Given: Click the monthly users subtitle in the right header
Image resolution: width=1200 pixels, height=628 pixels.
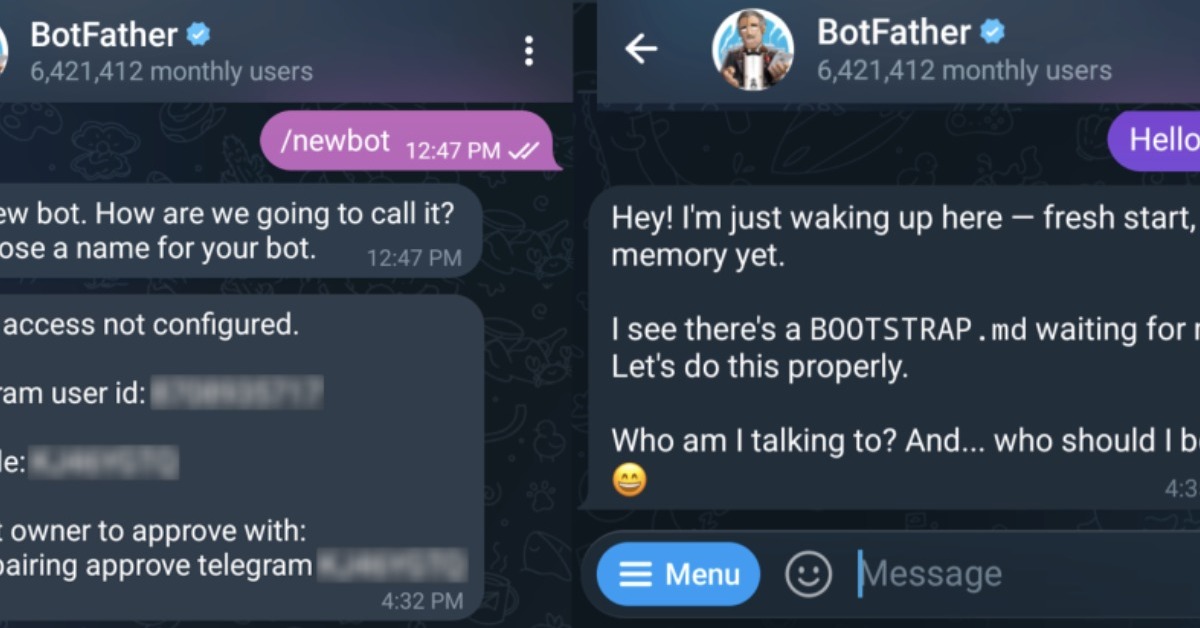Looking at the screenshot, I should pos(964,71).
